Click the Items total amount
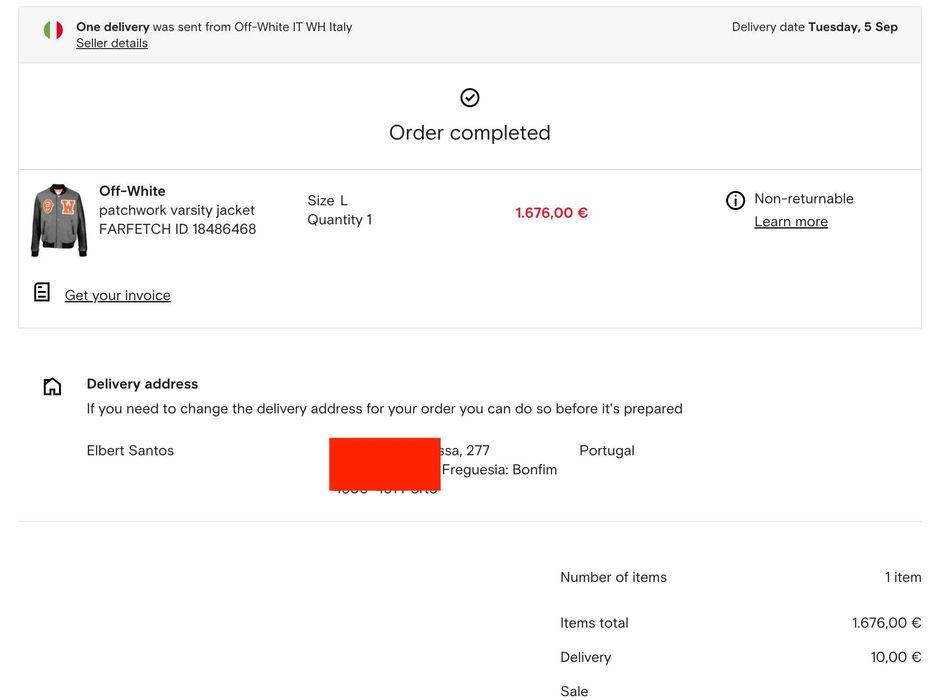The width and height of the screenshot is (938, 700). pos(886,623)
